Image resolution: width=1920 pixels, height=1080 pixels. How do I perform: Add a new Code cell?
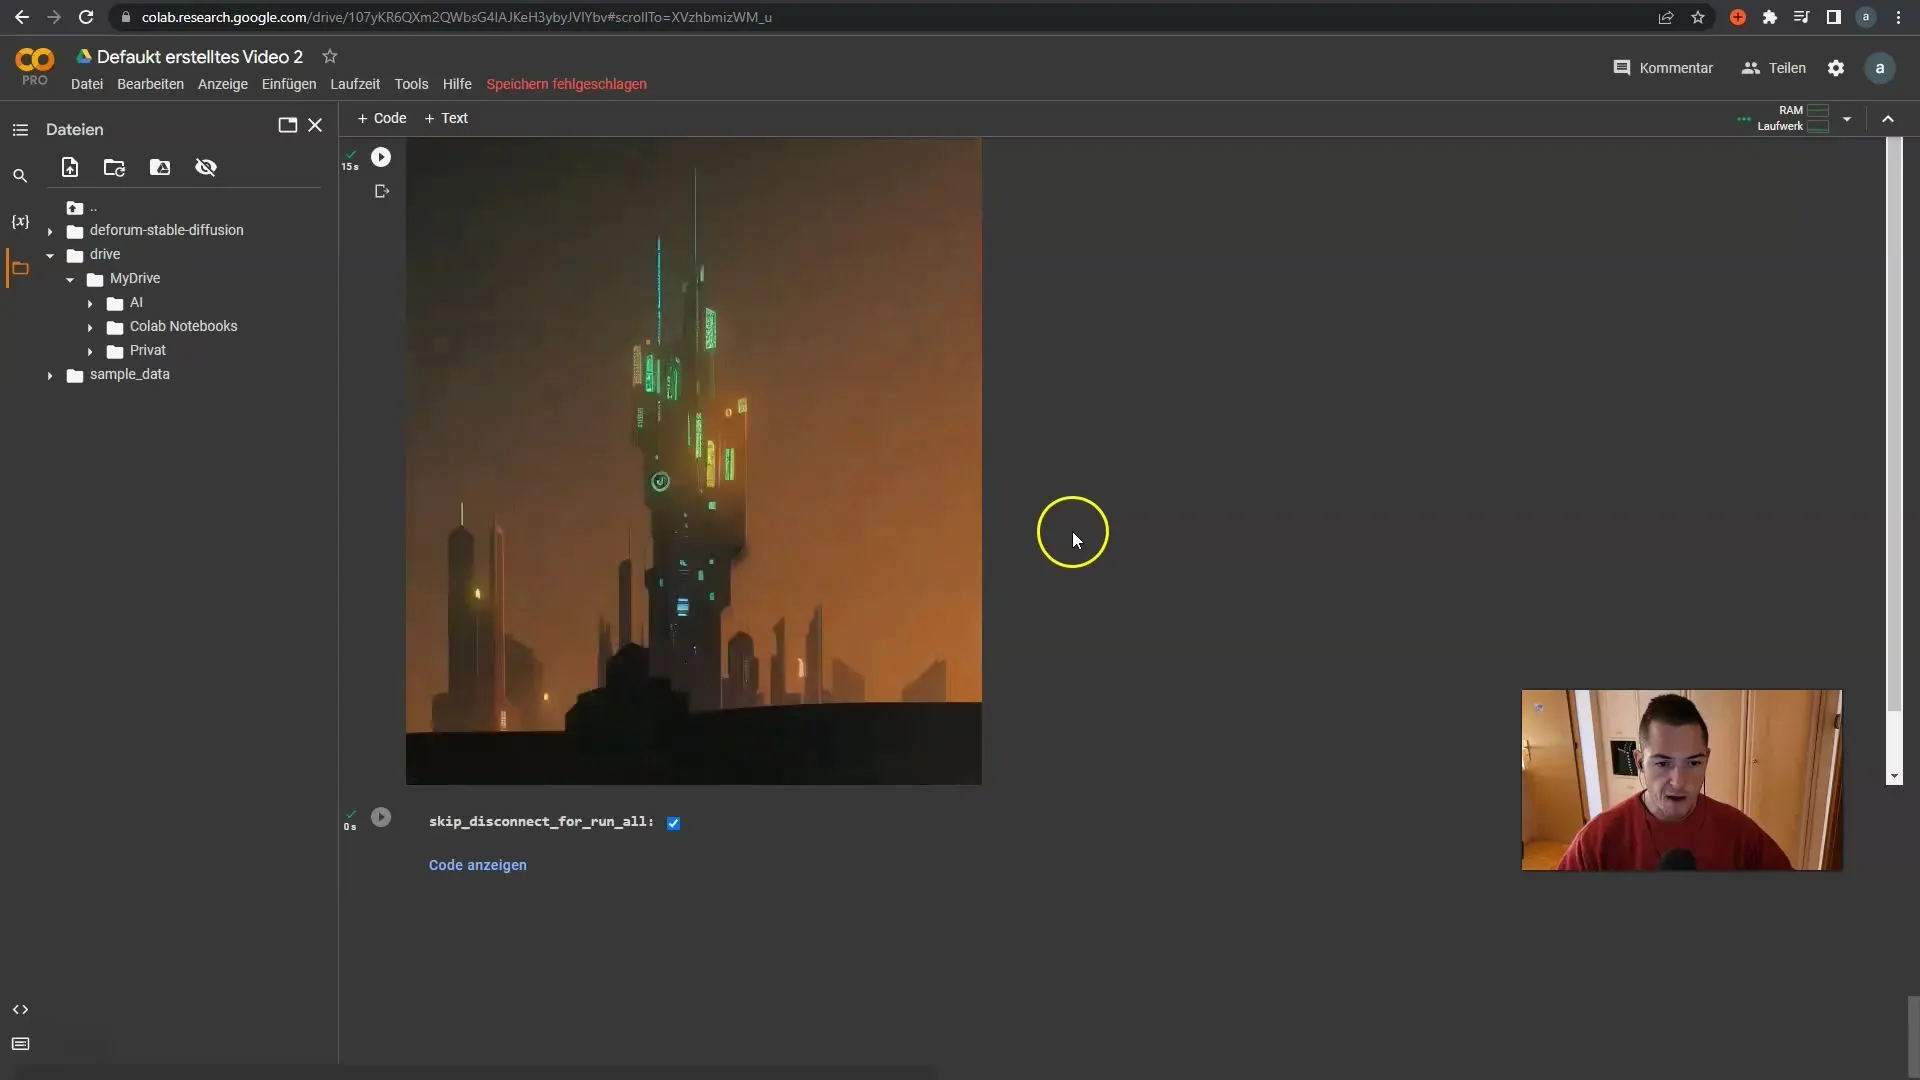click(x=381, y=118)
